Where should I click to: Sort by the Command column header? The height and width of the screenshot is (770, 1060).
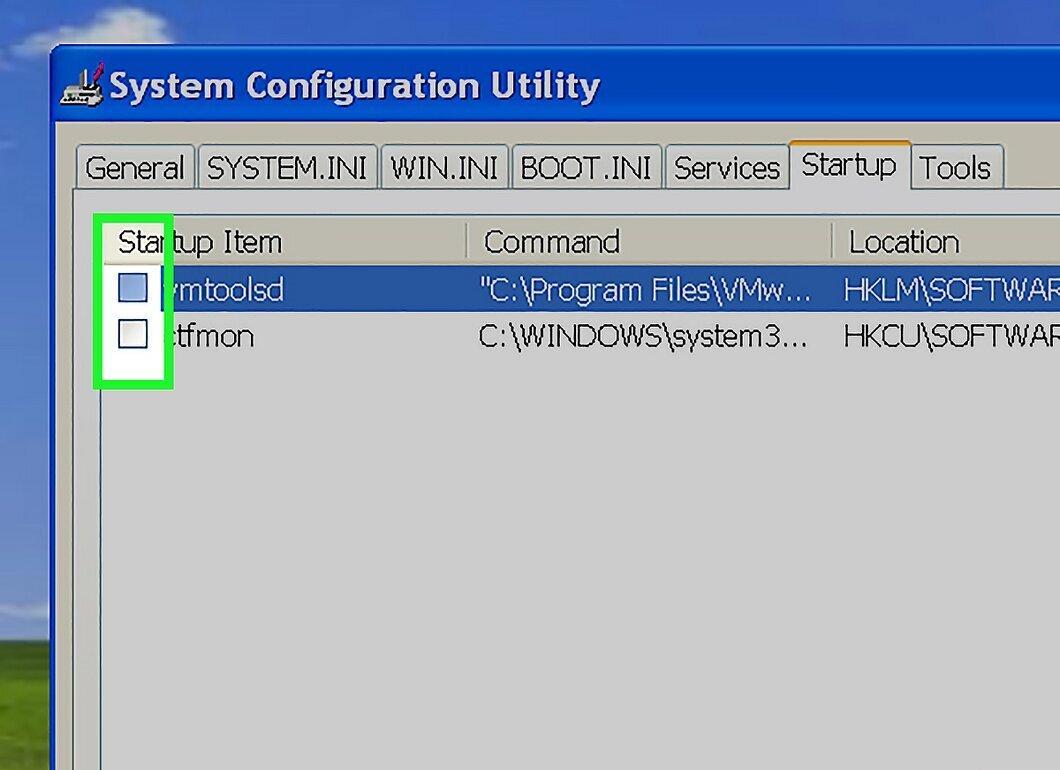pos(649,241)
